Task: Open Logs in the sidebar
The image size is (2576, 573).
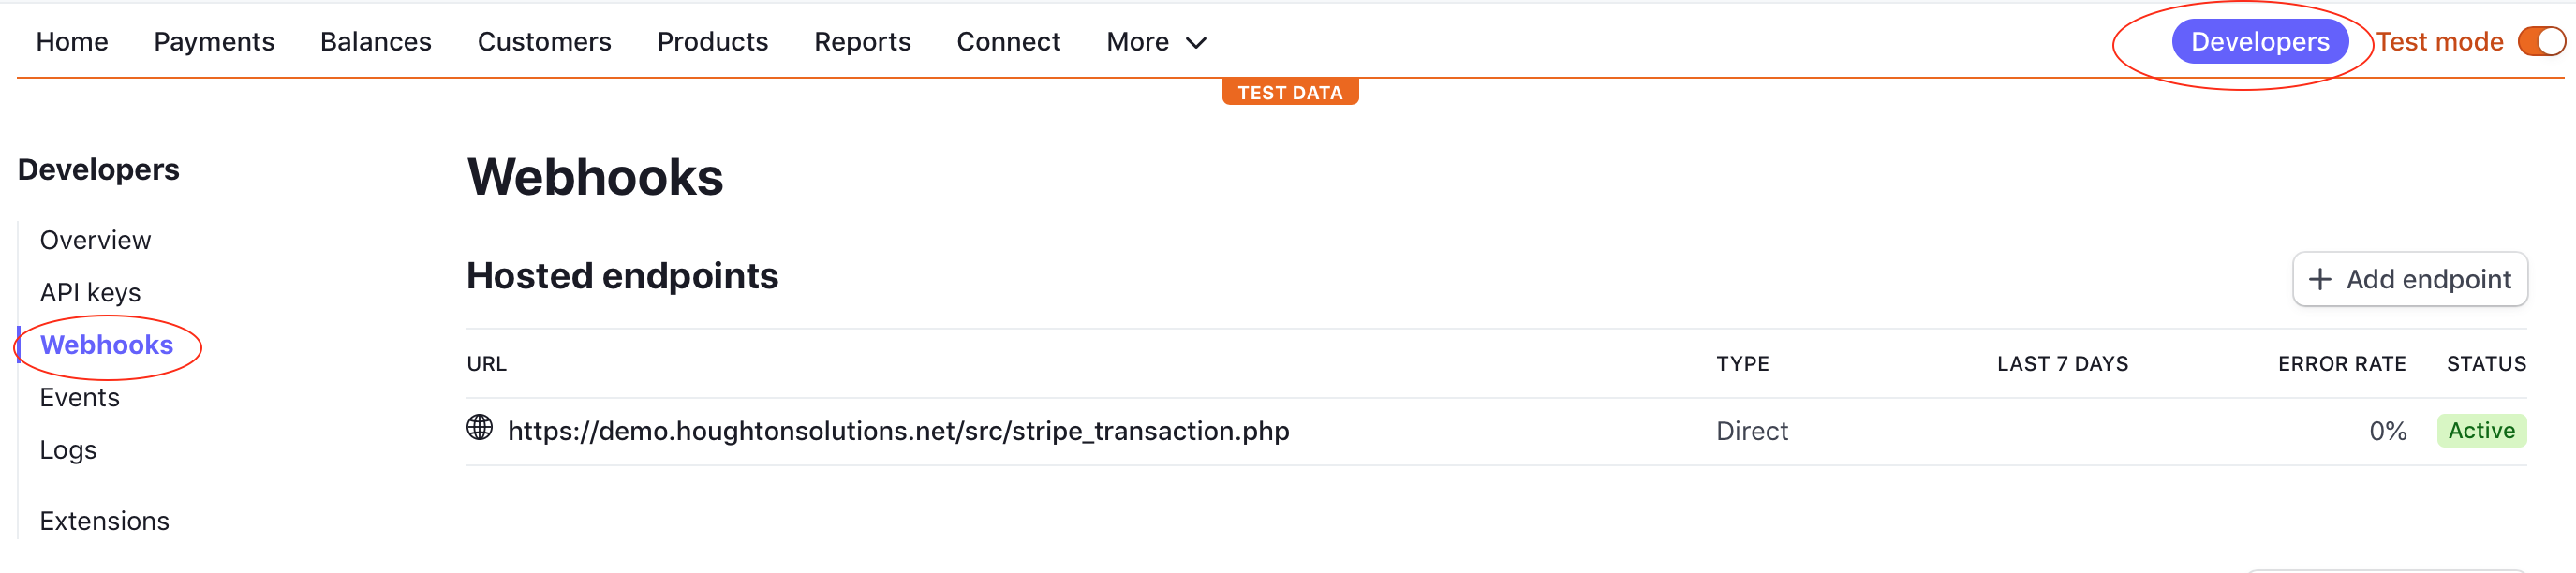Action: pos(68,450)
